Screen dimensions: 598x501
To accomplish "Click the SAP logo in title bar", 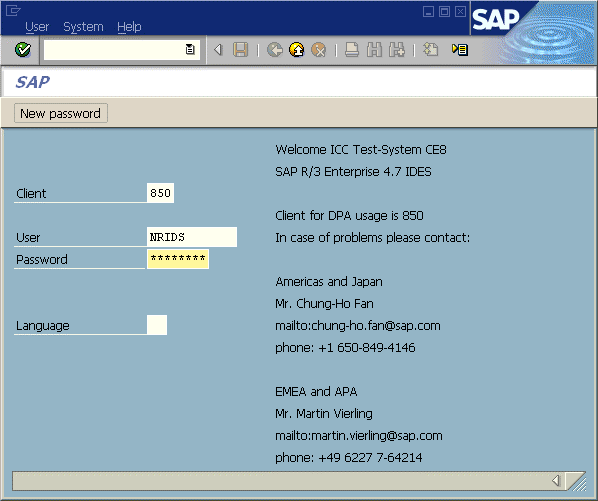I will (495, 19).
